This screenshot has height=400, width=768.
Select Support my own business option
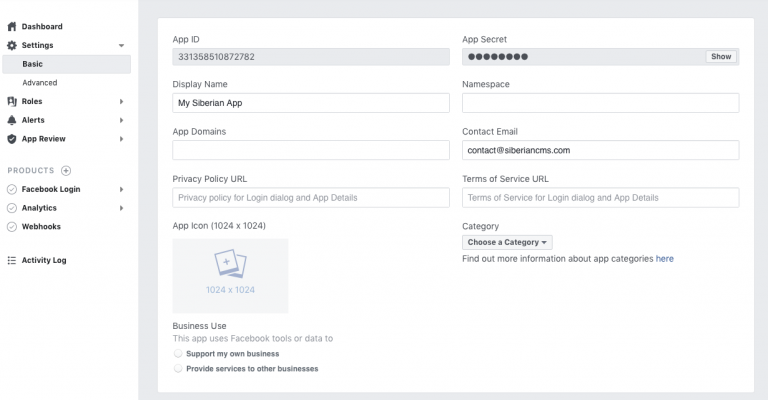point(178,354)
